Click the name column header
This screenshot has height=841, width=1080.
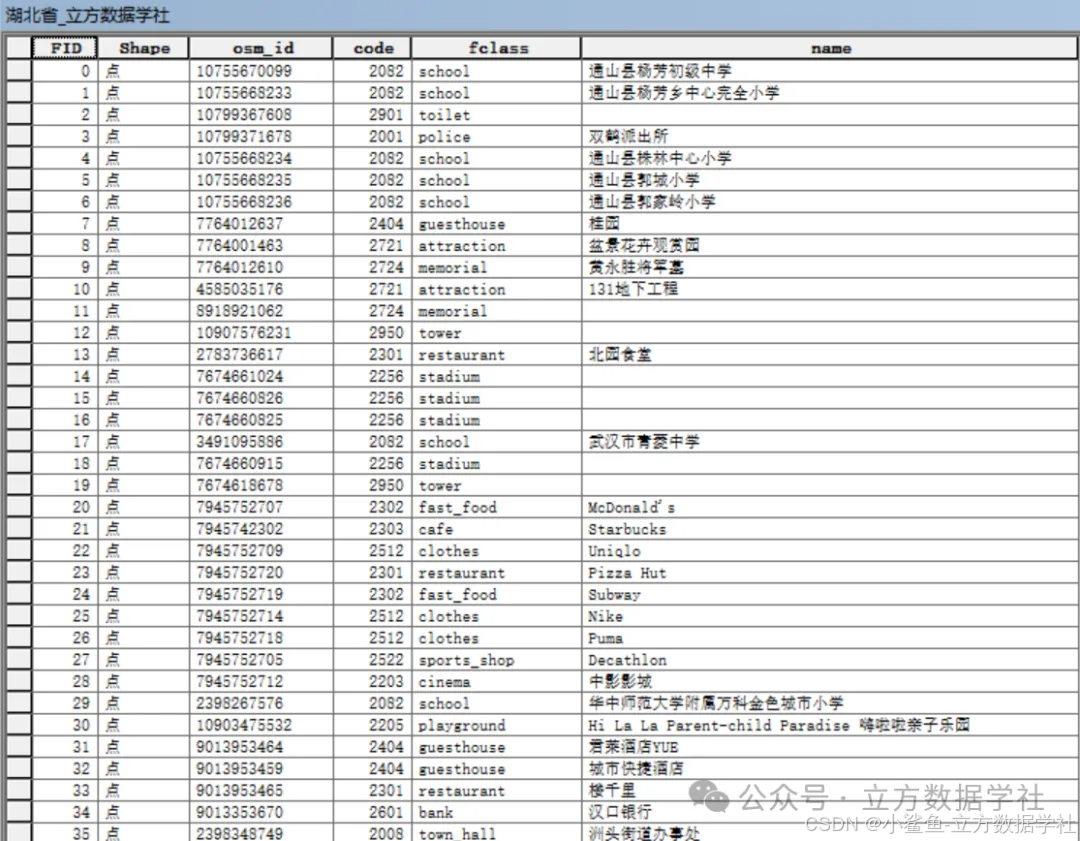point(829,48)
